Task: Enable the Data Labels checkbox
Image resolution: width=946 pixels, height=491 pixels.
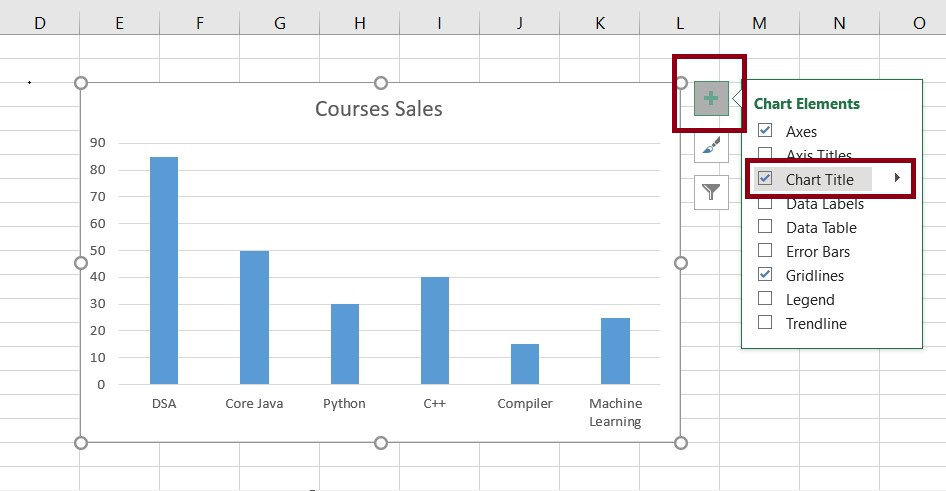Action: pos(765,204)
